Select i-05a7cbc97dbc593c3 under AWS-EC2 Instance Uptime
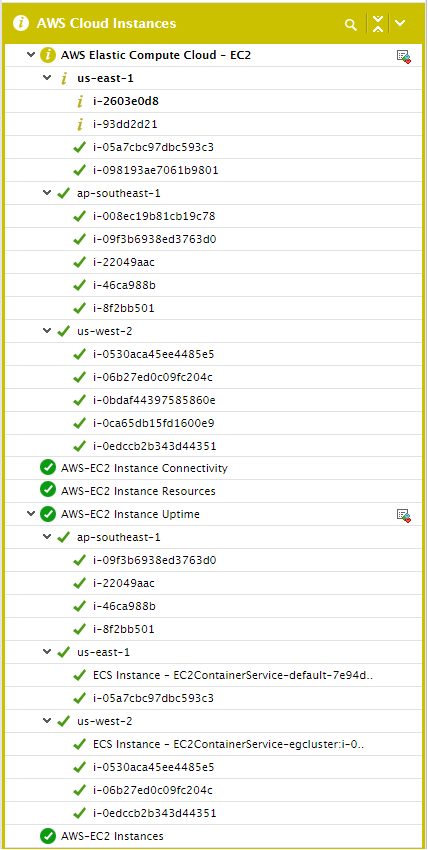This screenshot has height=850, width=428. point(153,698)
